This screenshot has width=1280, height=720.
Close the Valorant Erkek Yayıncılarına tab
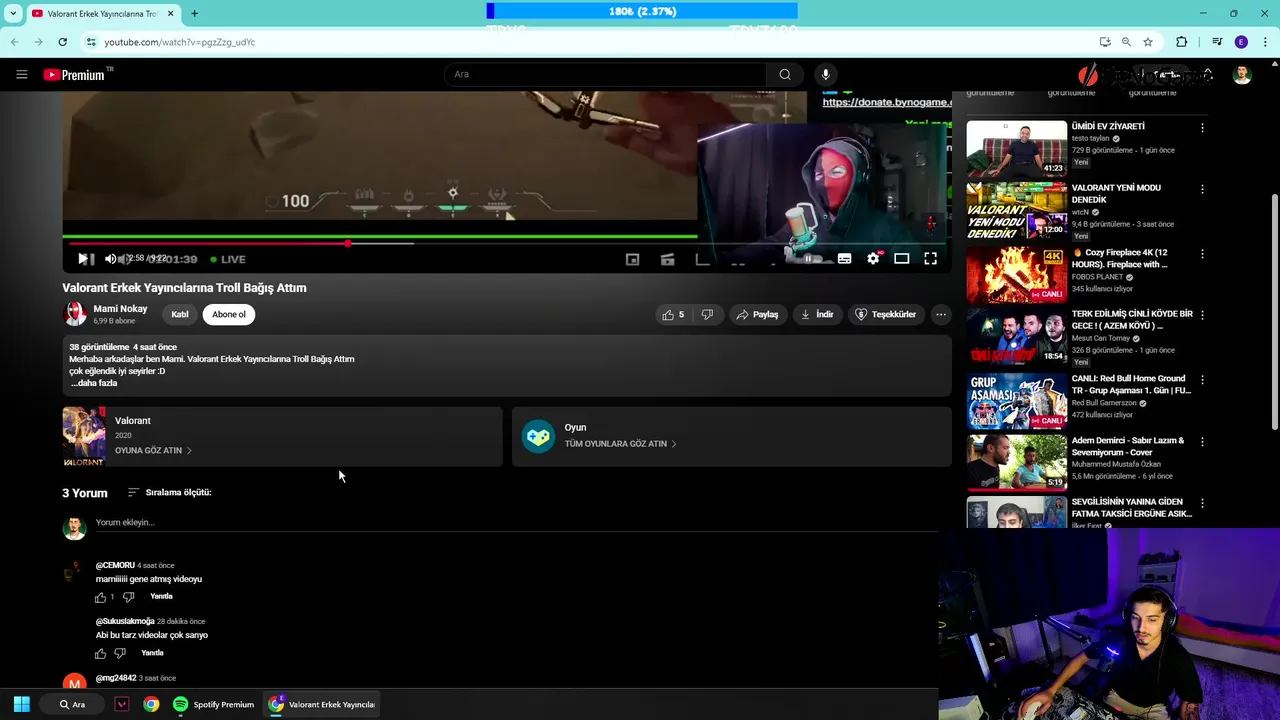170,14
